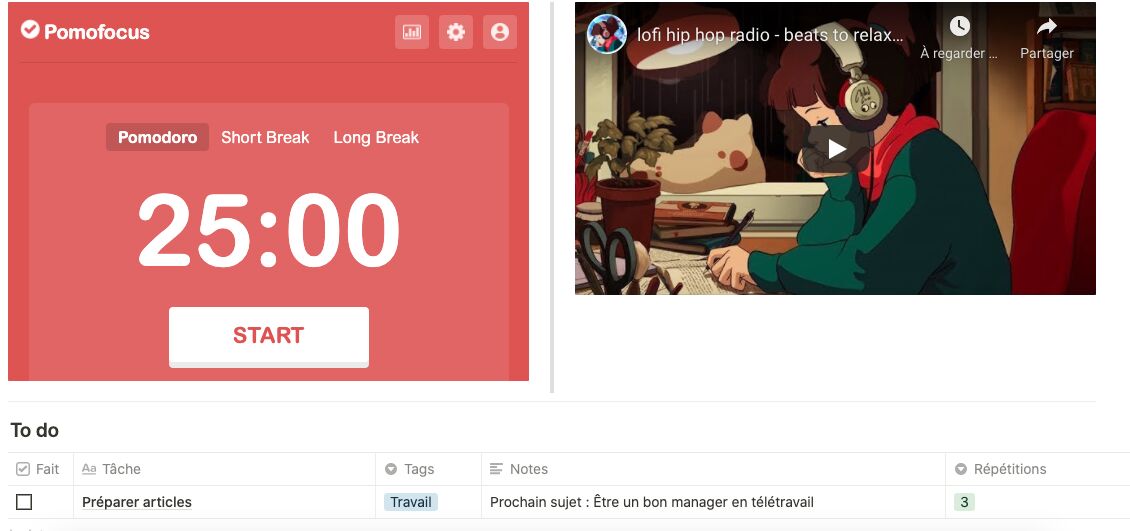Click the Pomofocus logo checkmark
The width and height of the screenshot is (1130, 531).
pos(30,30)
